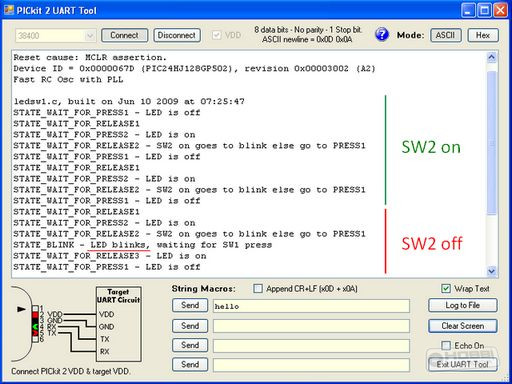Click the 'Fast RC Osc with PLL' line
The height and width of the screenshot is (384, 512).
point(68,79)
